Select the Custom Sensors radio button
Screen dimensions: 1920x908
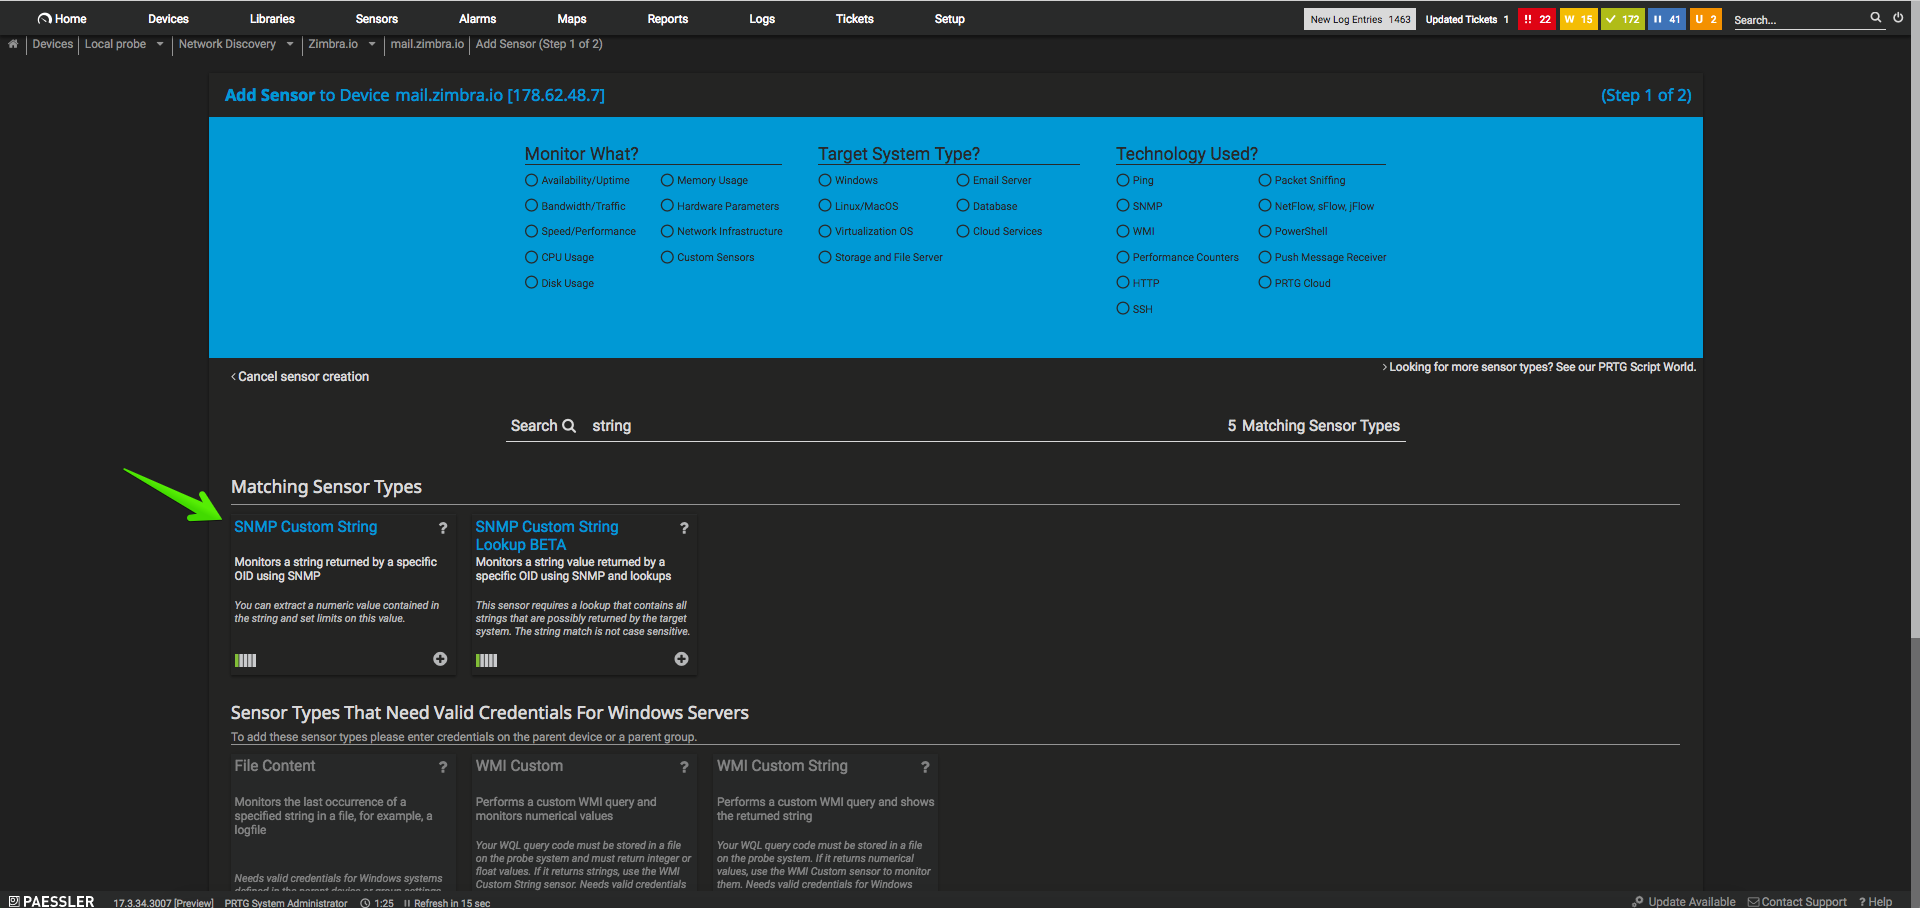[x=667, y=257]
